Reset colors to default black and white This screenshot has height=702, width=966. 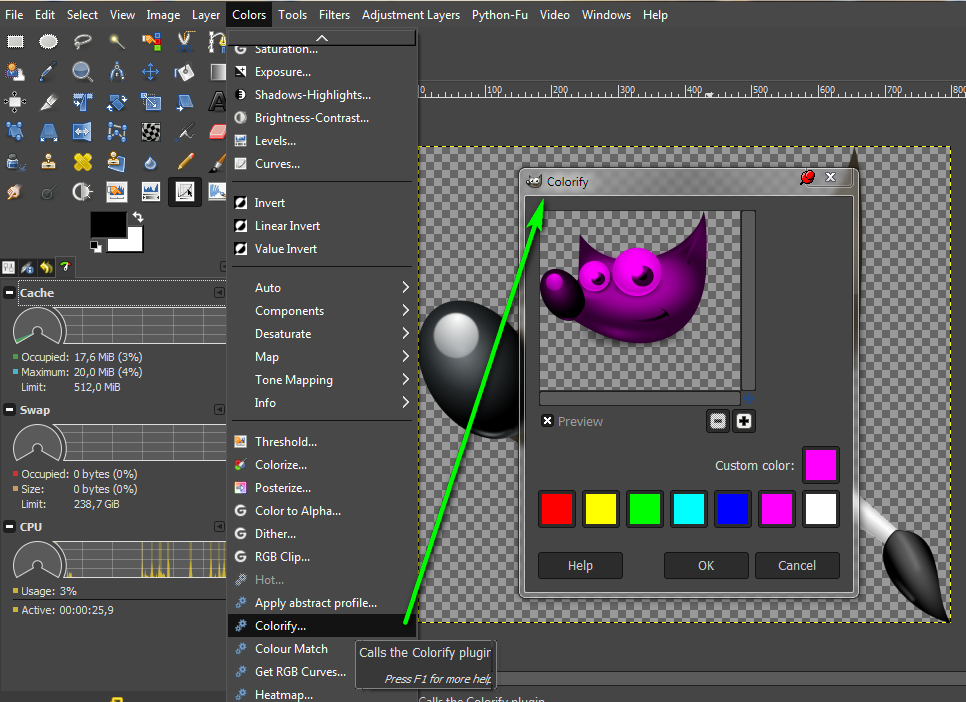(95, 247)
